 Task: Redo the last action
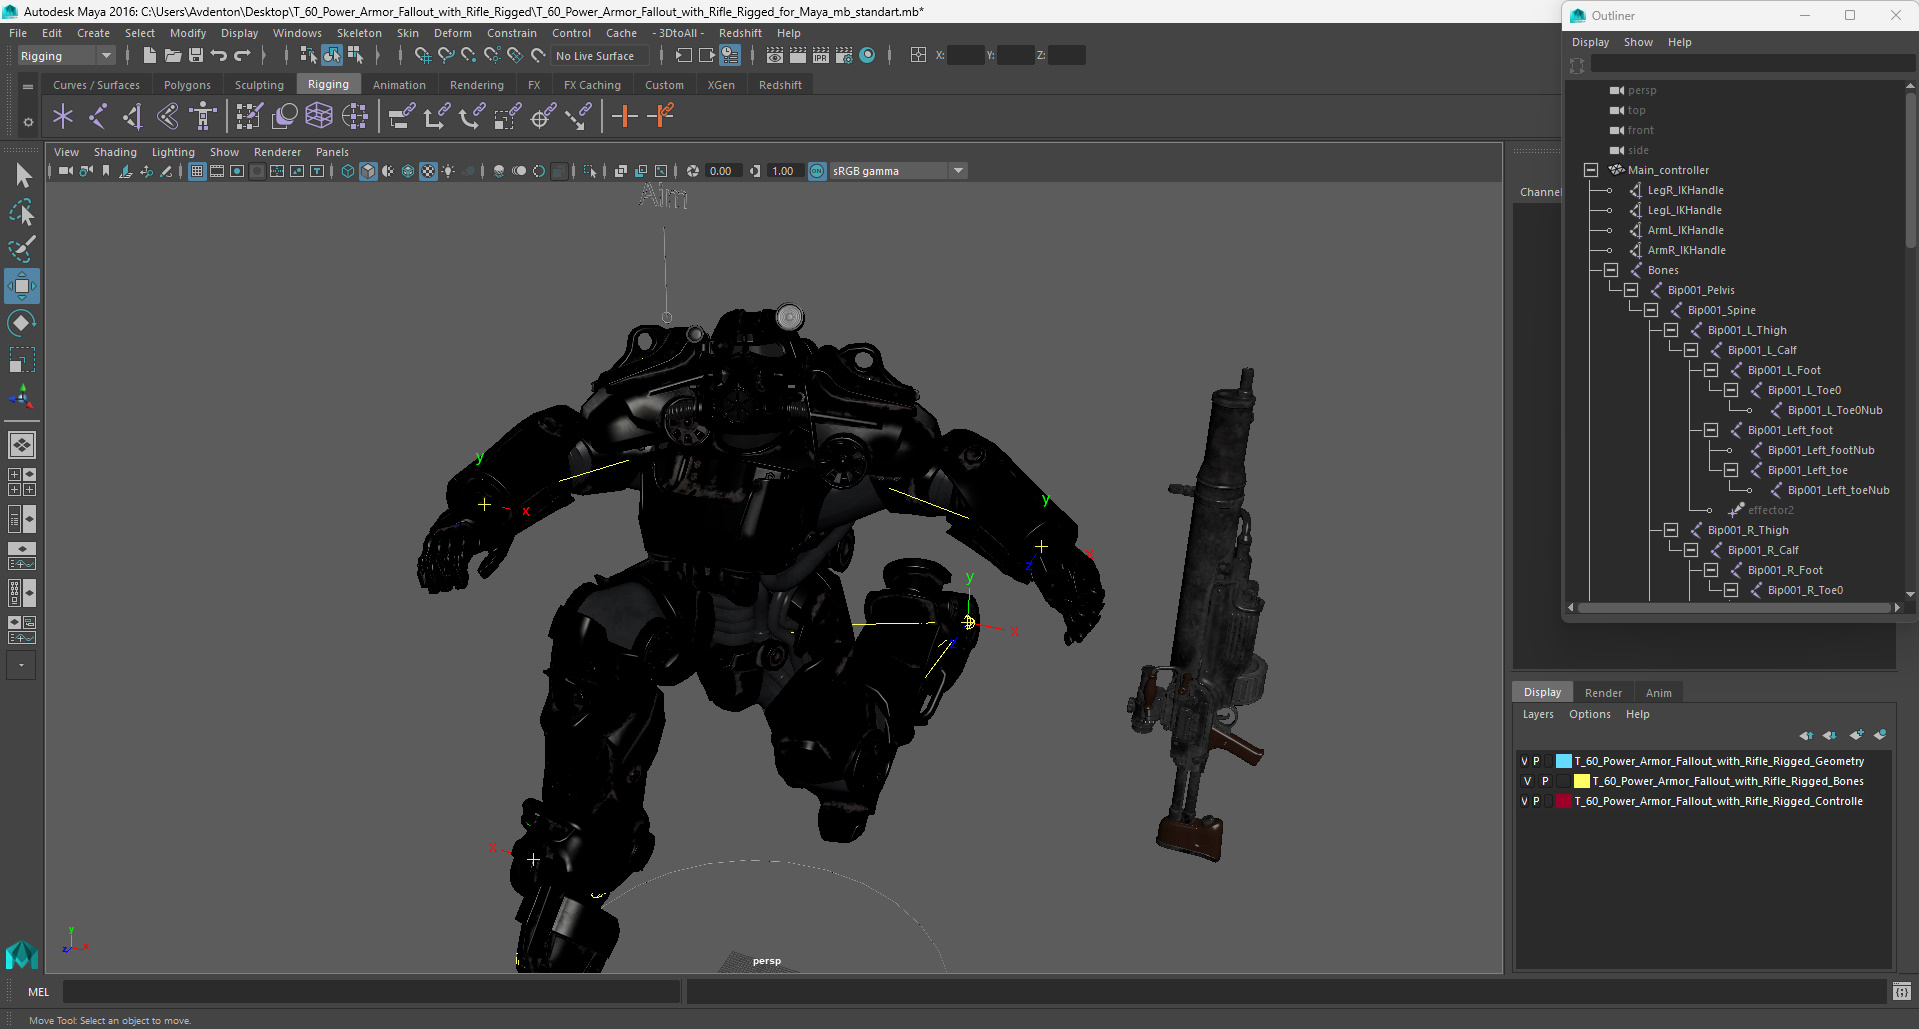click(x=242, y=56)
